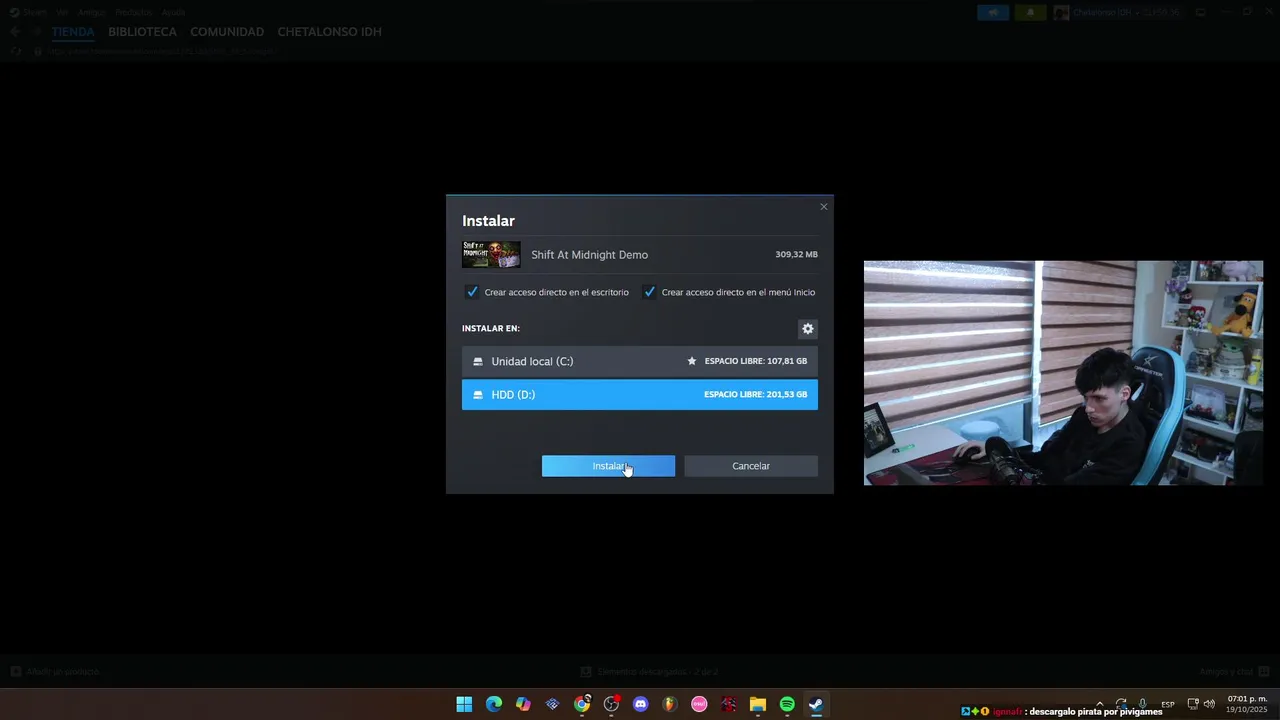Click the volume icon in the system tray
This screenshot has height=720, width=1280.
(x=1209, y=704)
